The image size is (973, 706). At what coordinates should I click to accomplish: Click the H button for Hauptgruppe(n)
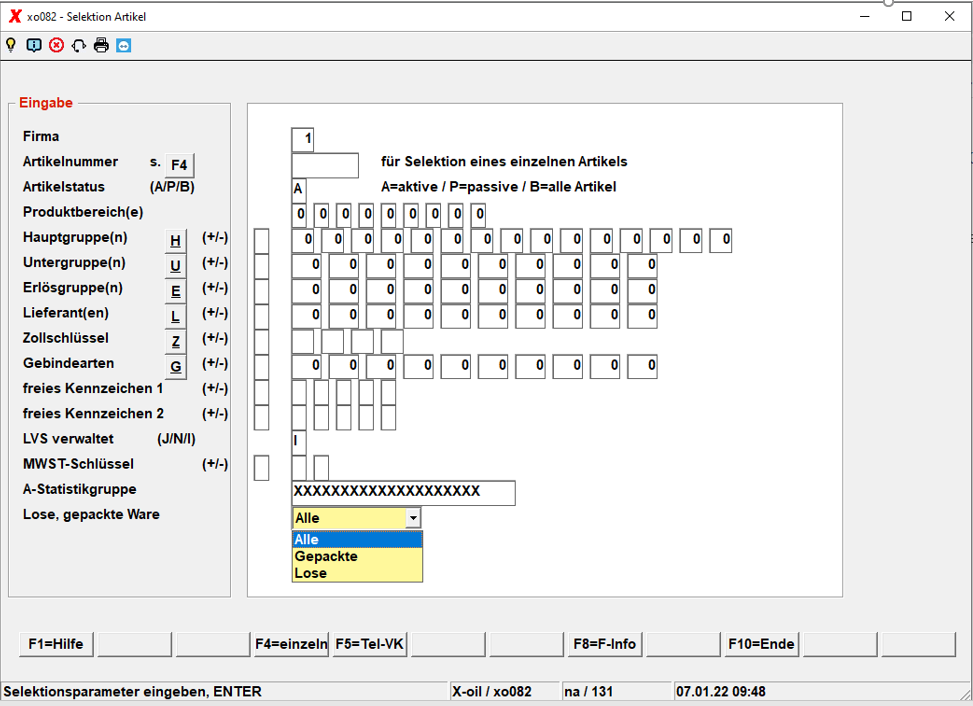point(176,241)
